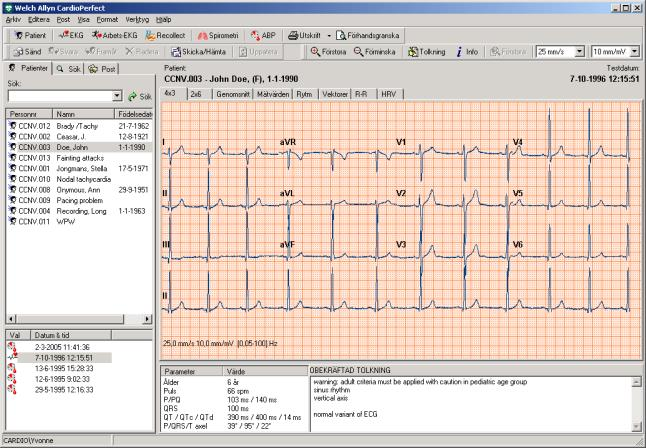Open the Hjälp menu
646x448 pixels.
[x=164, y=19]
